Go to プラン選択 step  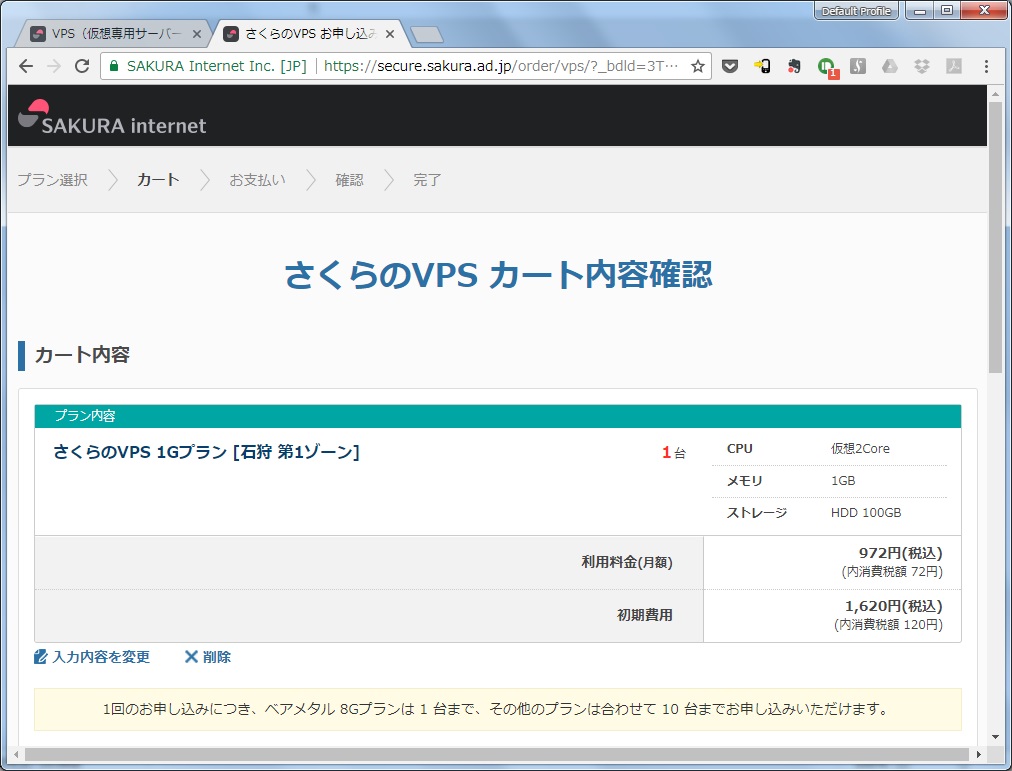coord(52,180)
